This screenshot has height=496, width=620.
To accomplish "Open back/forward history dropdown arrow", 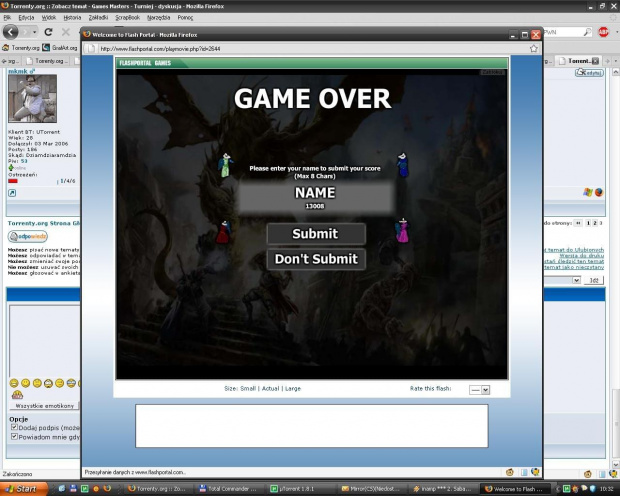I will point(35,32).
